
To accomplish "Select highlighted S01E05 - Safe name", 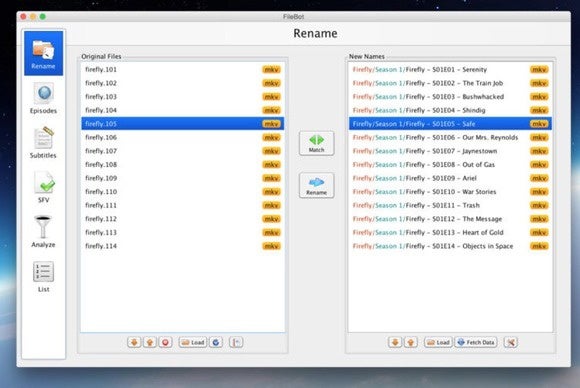I will point(450,124).
